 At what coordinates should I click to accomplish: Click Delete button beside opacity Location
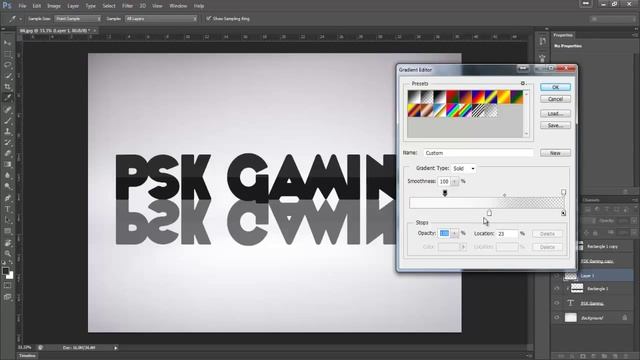tap(547, 234)
